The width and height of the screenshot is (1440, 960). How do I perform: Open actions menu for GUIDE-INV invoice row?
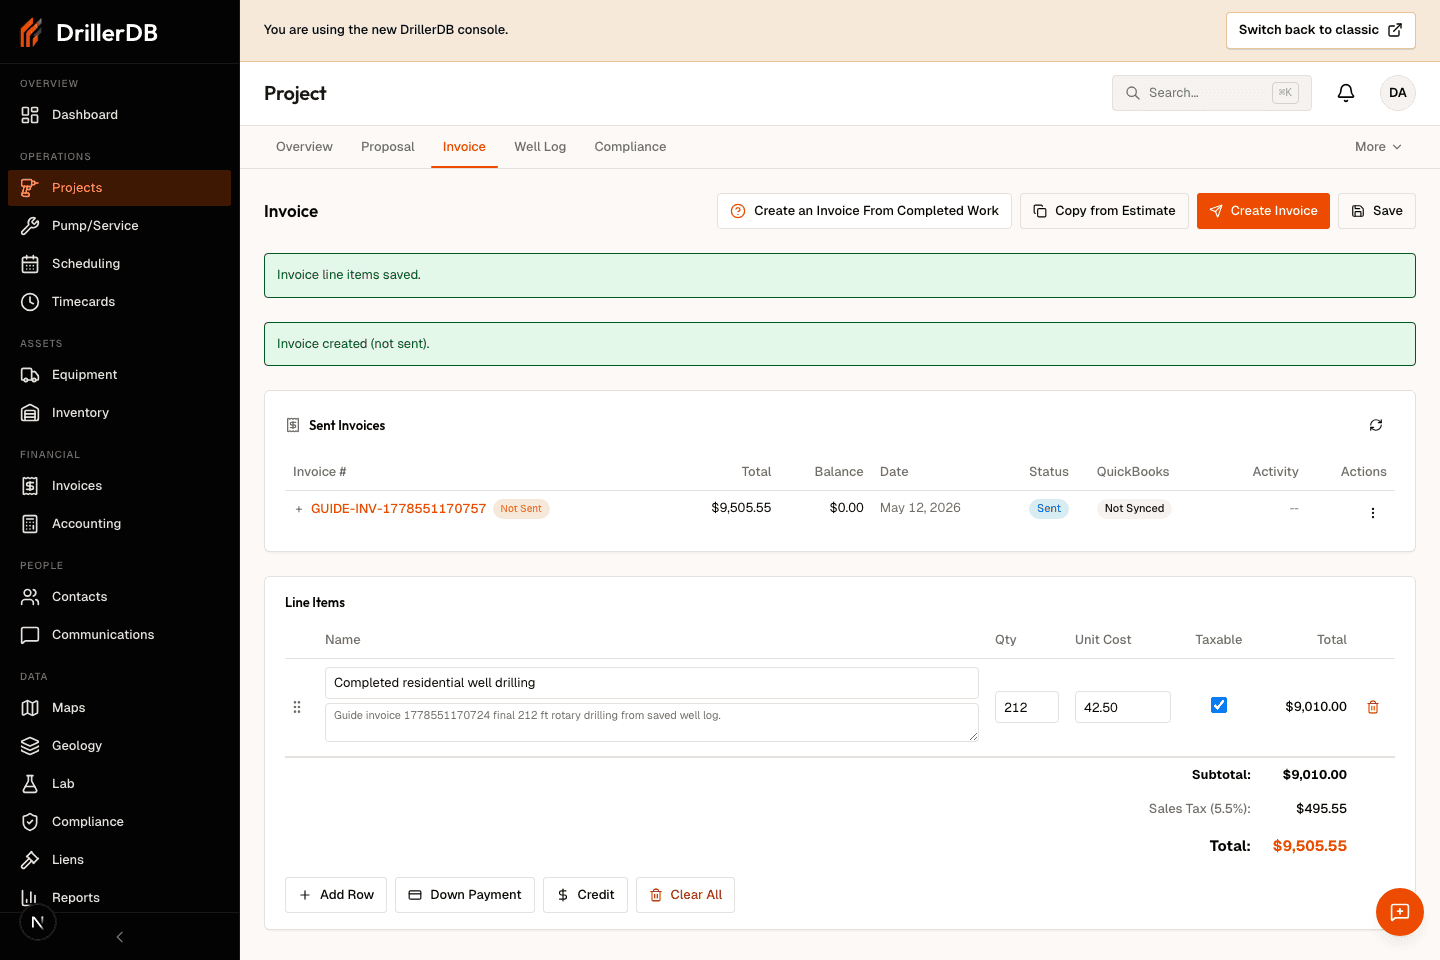1373,513
